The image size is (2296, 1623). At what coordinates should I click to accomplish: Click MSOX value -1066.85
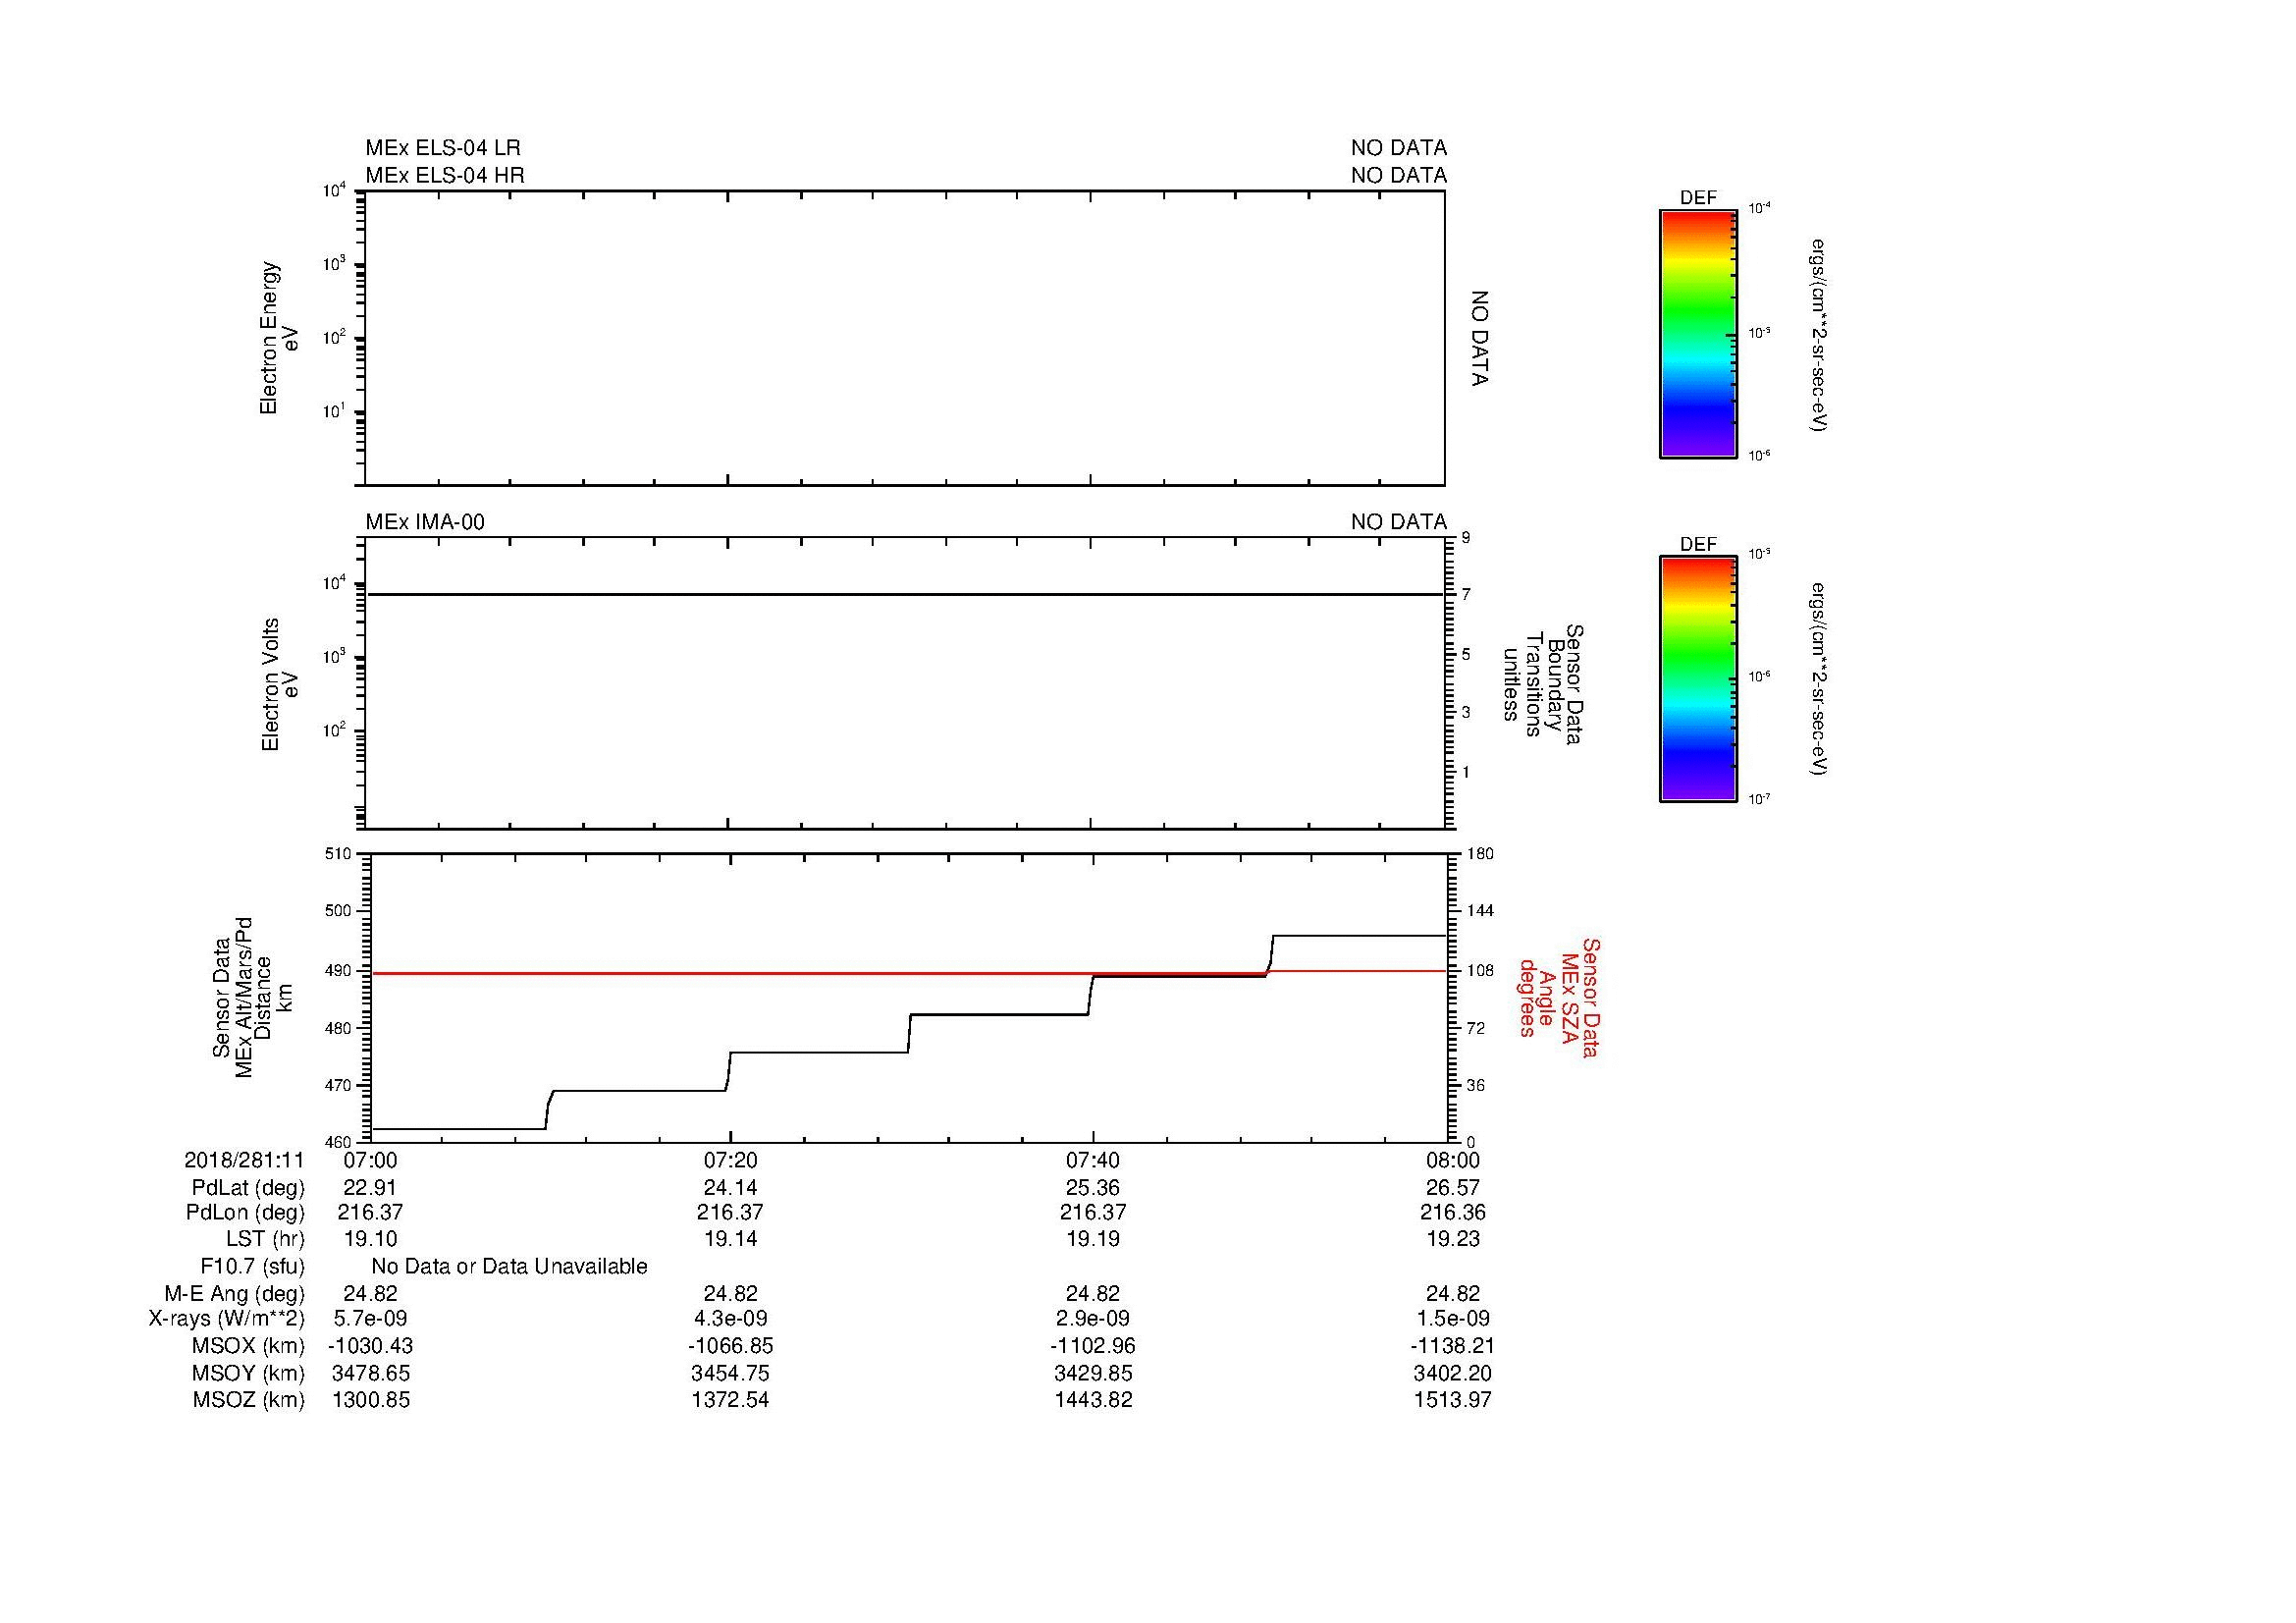coord(731,1347)
